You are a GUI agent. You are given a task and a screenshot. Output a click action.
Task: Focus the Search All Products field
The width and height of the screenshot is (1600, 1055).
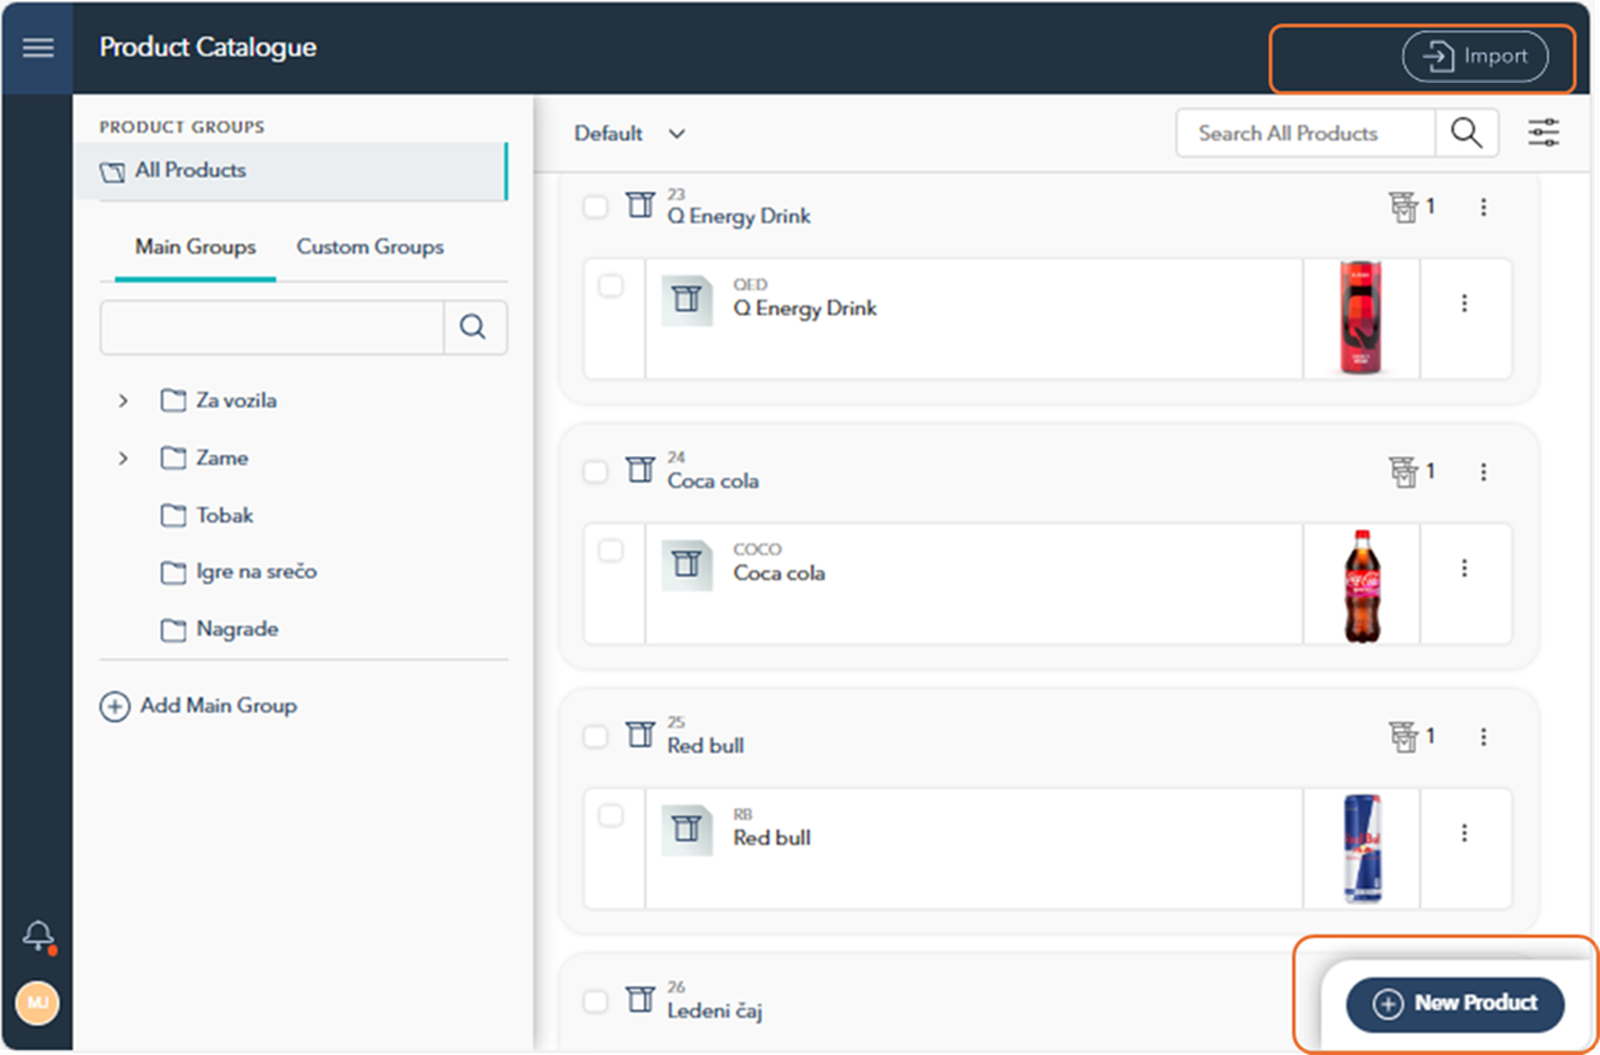(1305, 133)
